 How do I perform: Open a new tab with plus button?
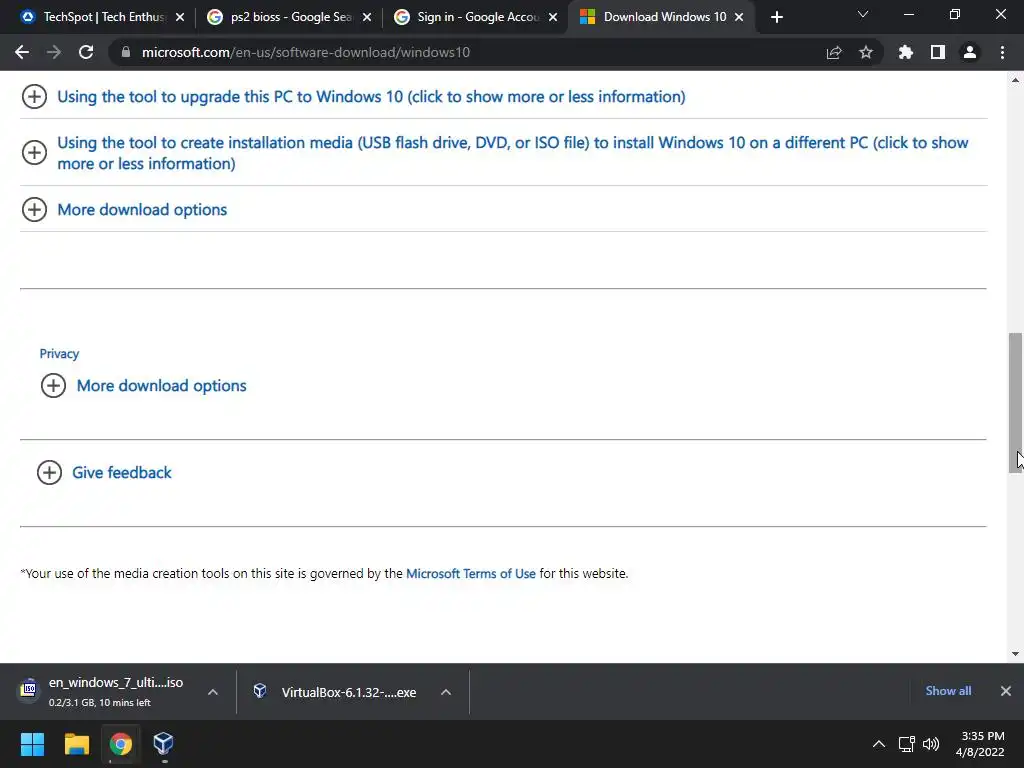click(776, 17)
